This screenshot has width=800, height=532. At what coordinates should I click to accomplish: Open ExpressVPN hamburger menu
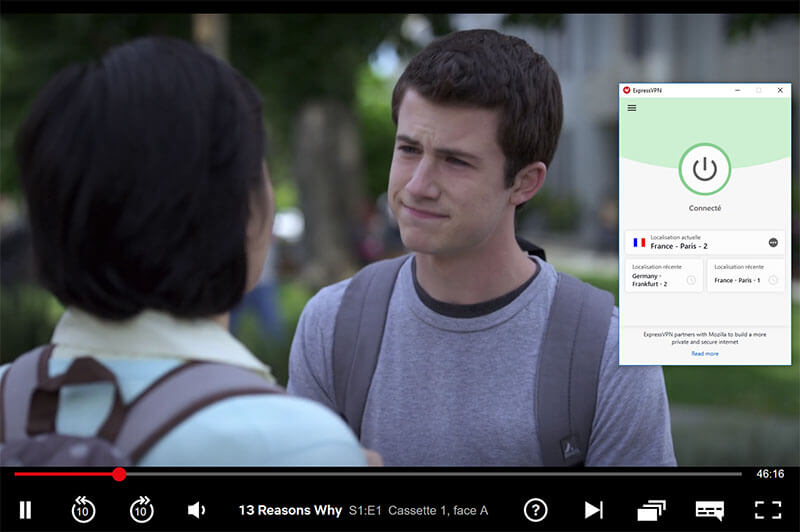(632, 108)
